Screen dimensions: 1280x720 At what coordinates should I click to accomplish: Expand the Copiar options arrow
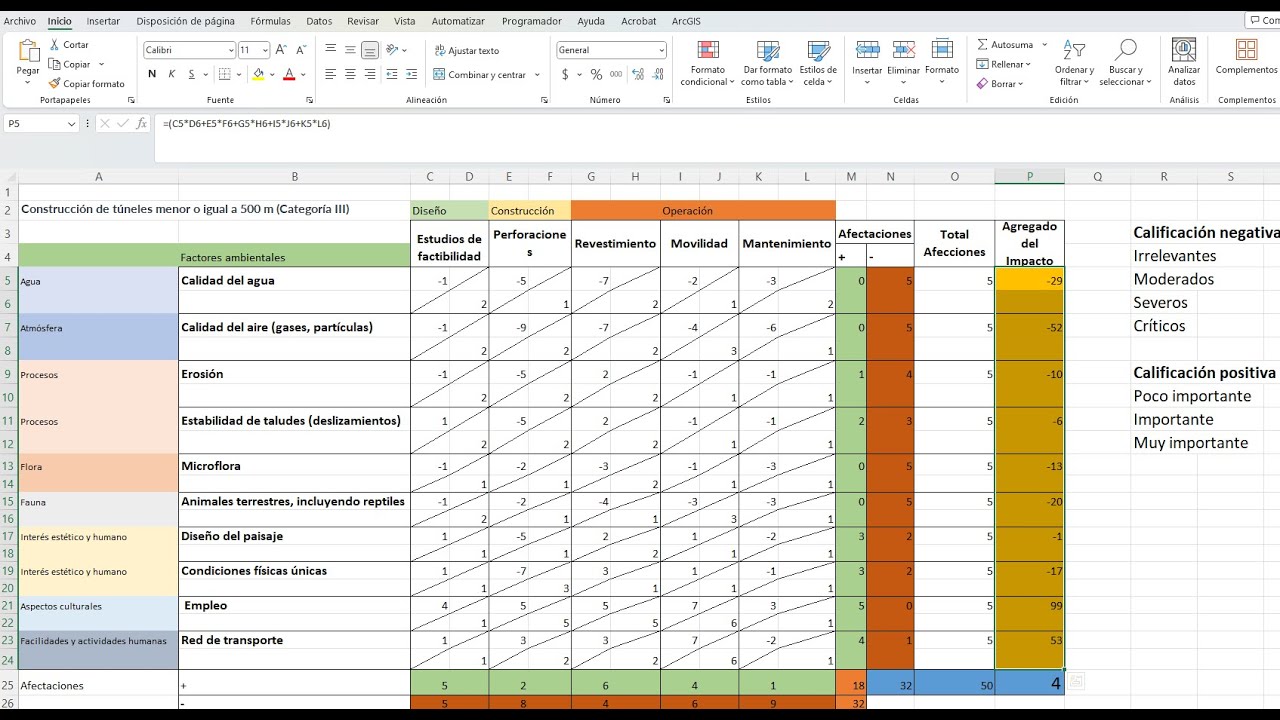coord(101,65)
